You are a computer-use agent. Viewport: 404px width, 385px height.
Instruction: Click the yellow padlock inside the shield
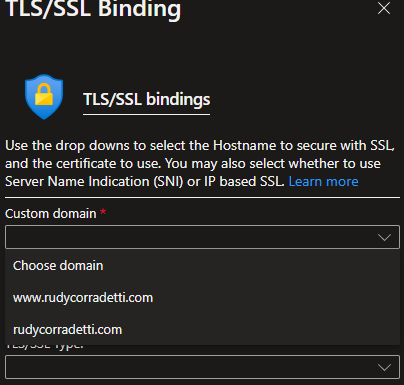44,95
